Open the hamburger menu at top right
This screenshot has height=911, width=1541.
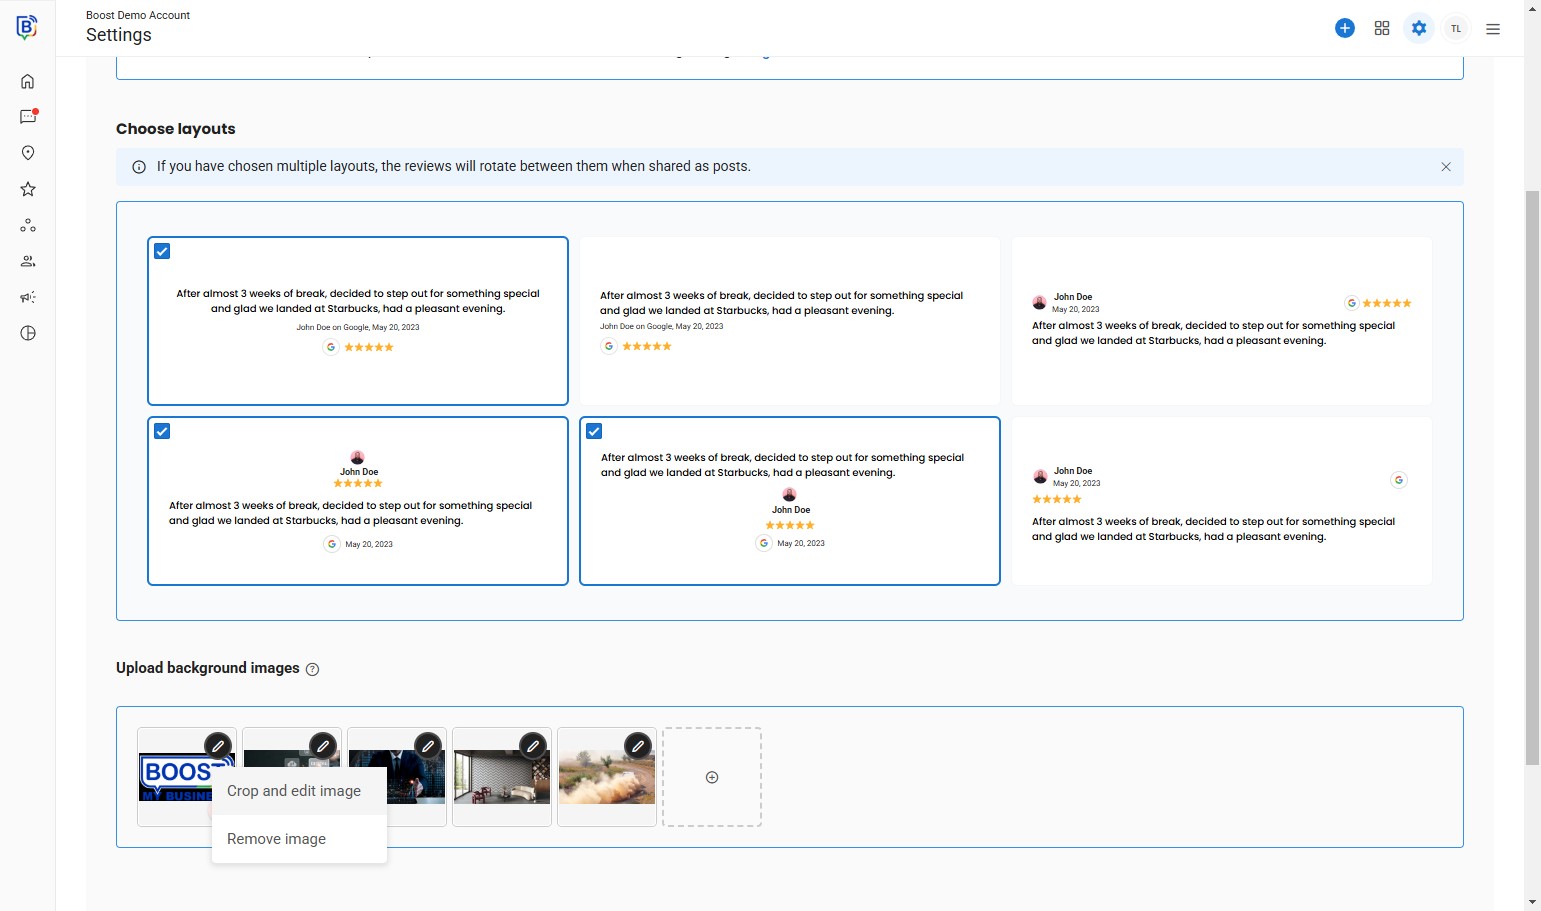click(1493, 29)
